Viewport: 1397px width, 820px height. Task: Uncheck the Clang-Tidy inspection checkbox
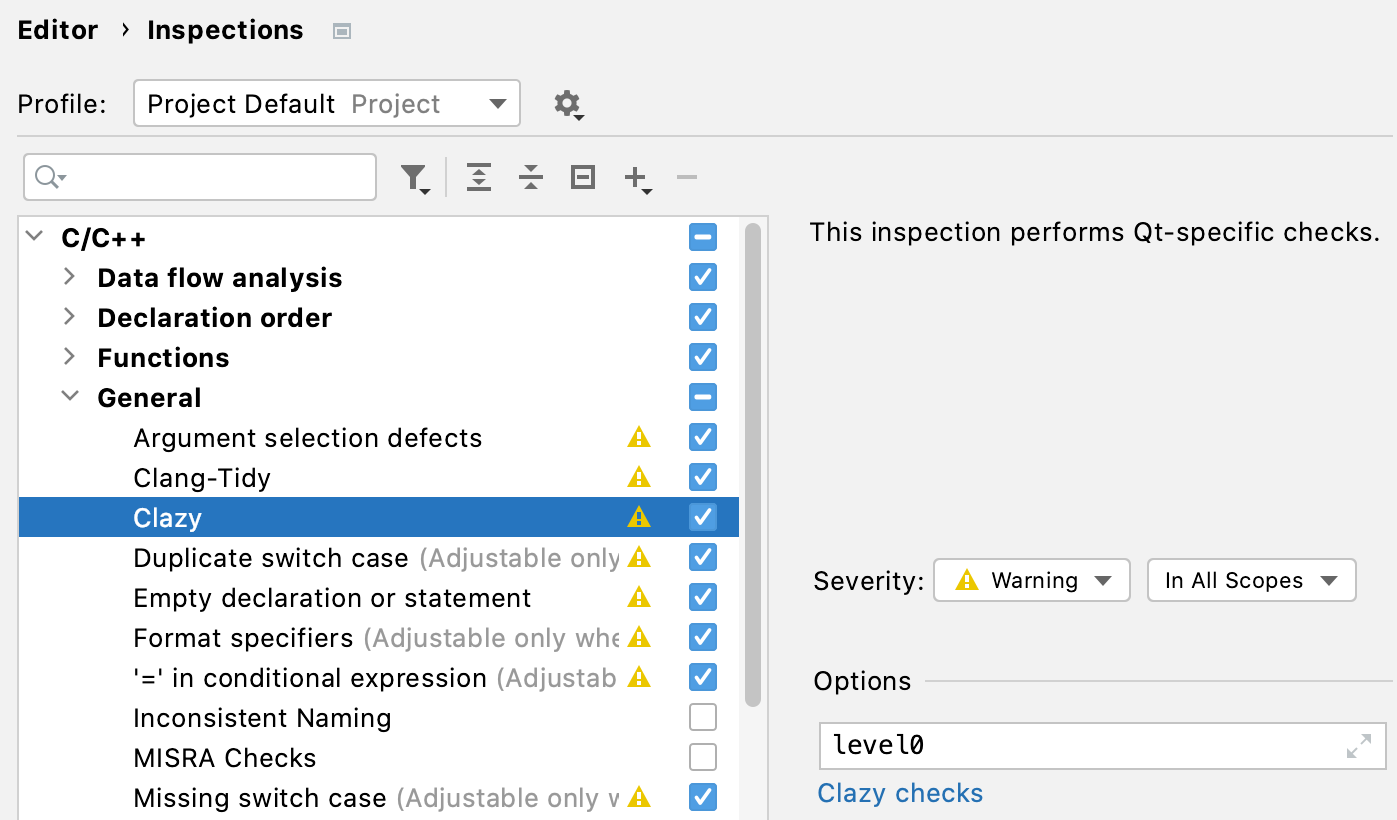tap(703, 477)
